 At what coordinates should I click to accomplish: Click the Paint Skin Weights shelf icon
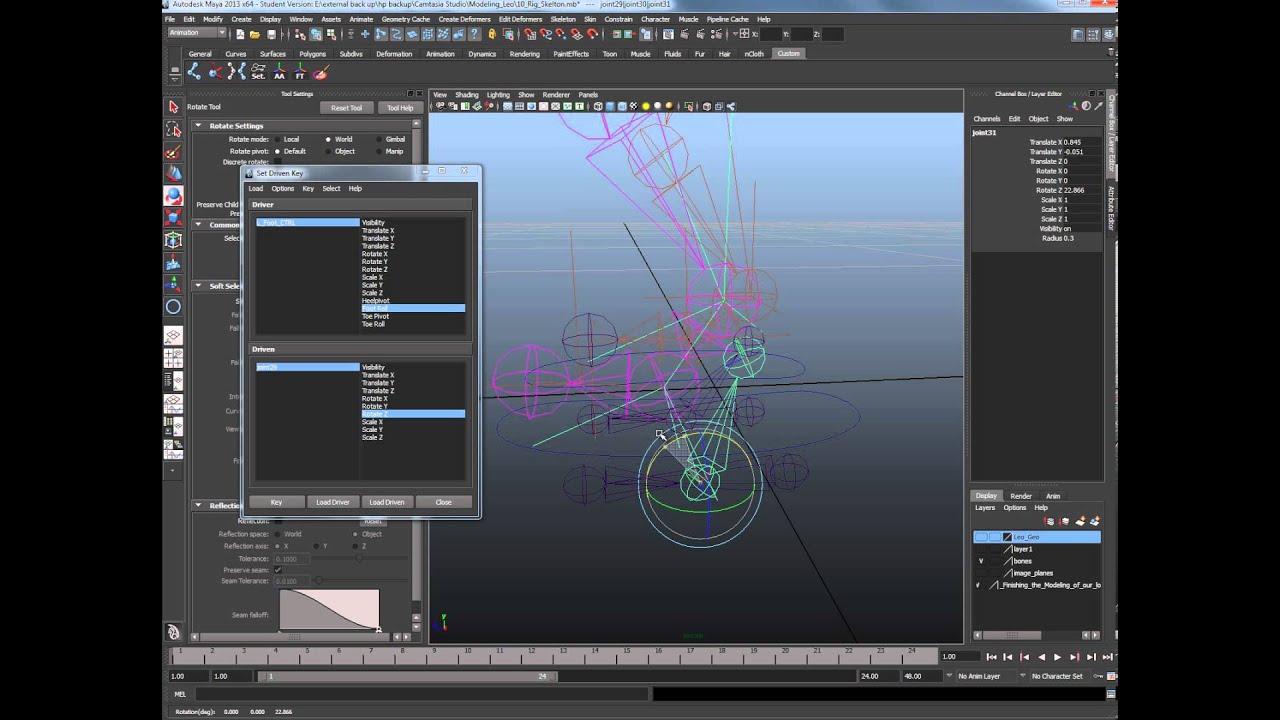point(321,72)
